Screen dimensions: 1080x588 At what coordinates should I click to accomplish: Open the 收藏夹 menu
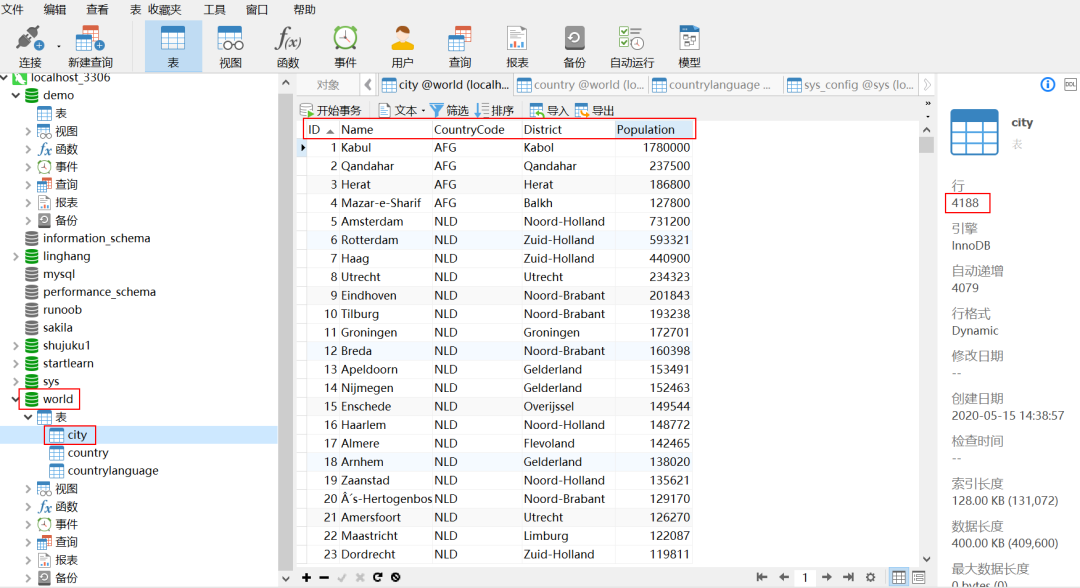[165, 10]
